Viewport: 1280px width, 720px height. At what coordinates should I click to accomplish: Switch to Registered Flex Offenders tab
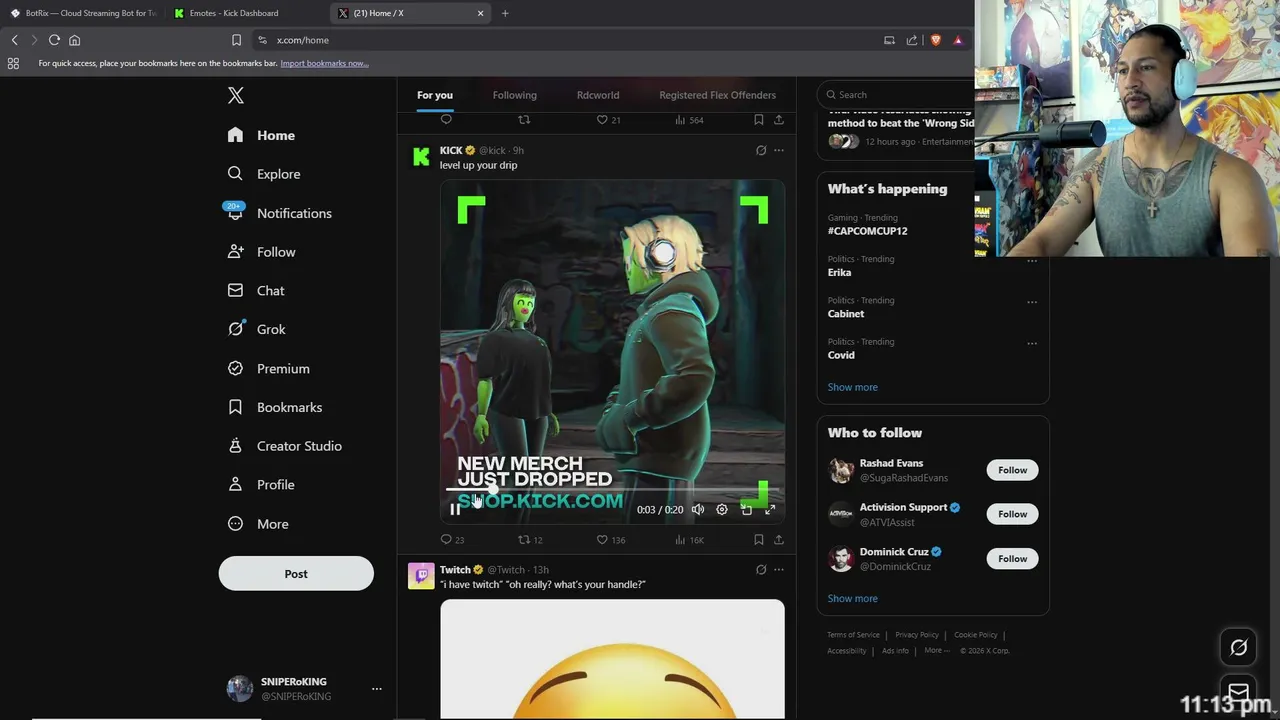[x=717, y=95]
